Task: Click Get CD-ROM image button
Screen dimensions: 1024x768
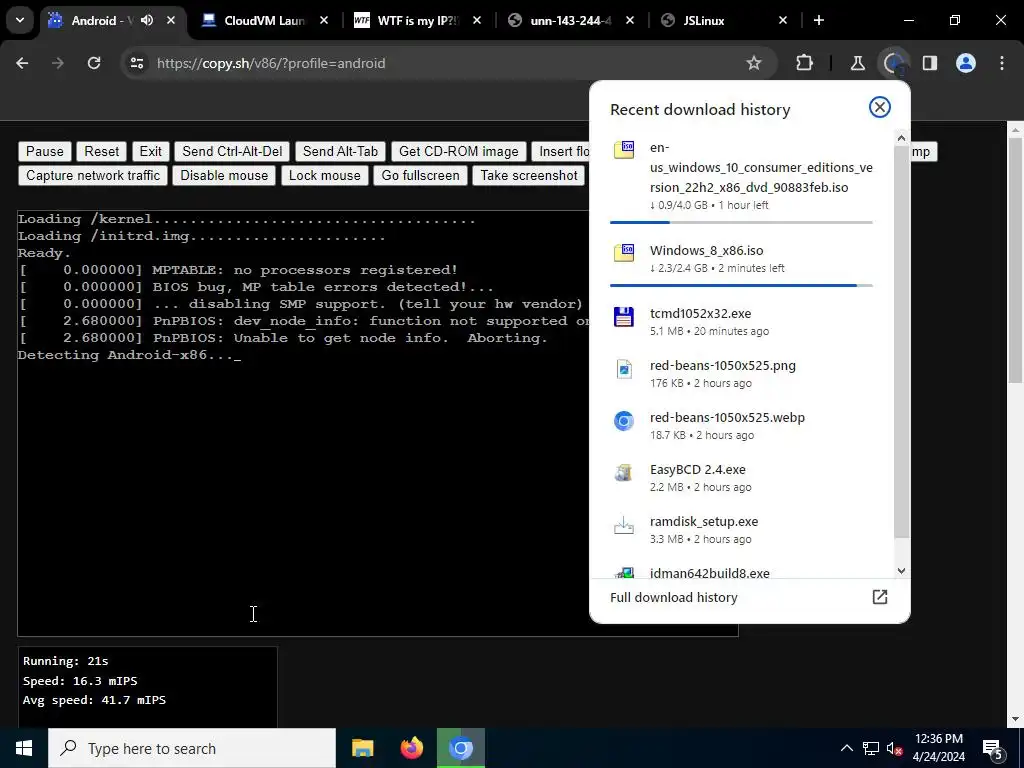Action: click(x=458, y=152)
